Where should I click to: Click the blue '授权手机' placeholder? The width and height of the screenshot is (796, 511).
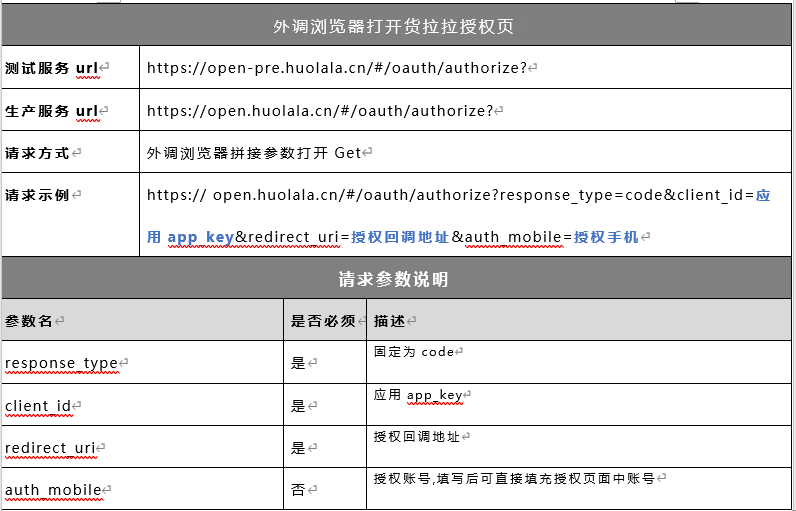click(x=606, y=237)
